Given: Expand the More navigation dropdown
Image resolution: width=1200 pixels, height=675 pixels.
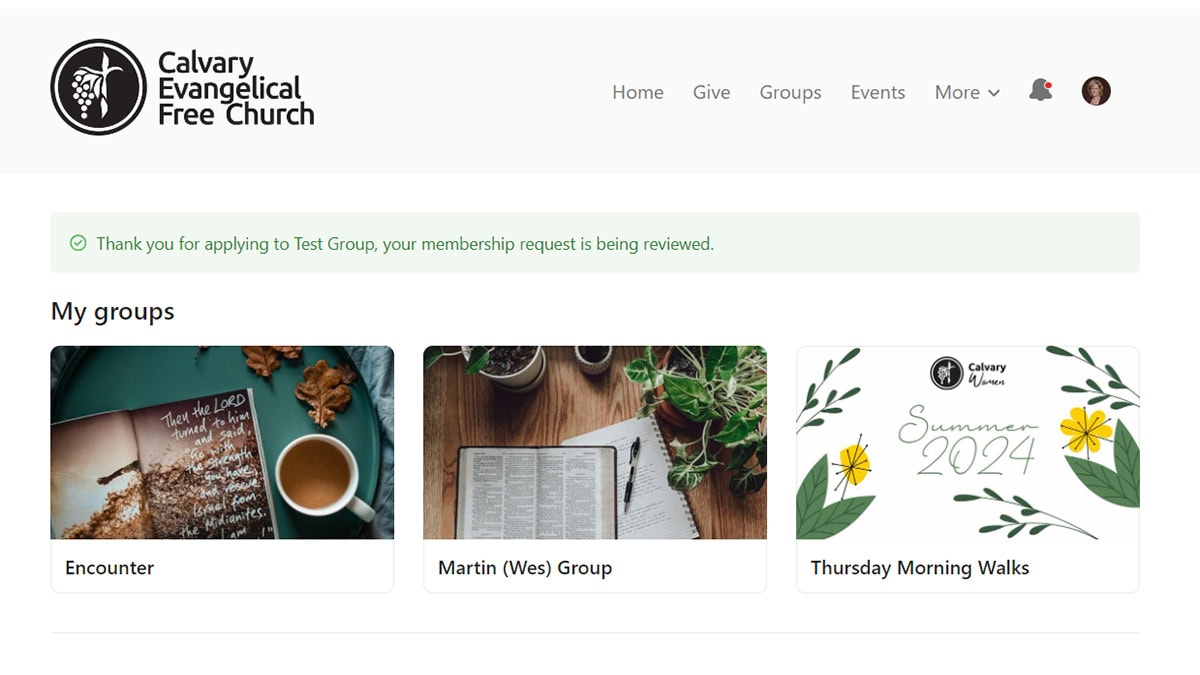Looking at the screenshot, I should tap(966, 92).
